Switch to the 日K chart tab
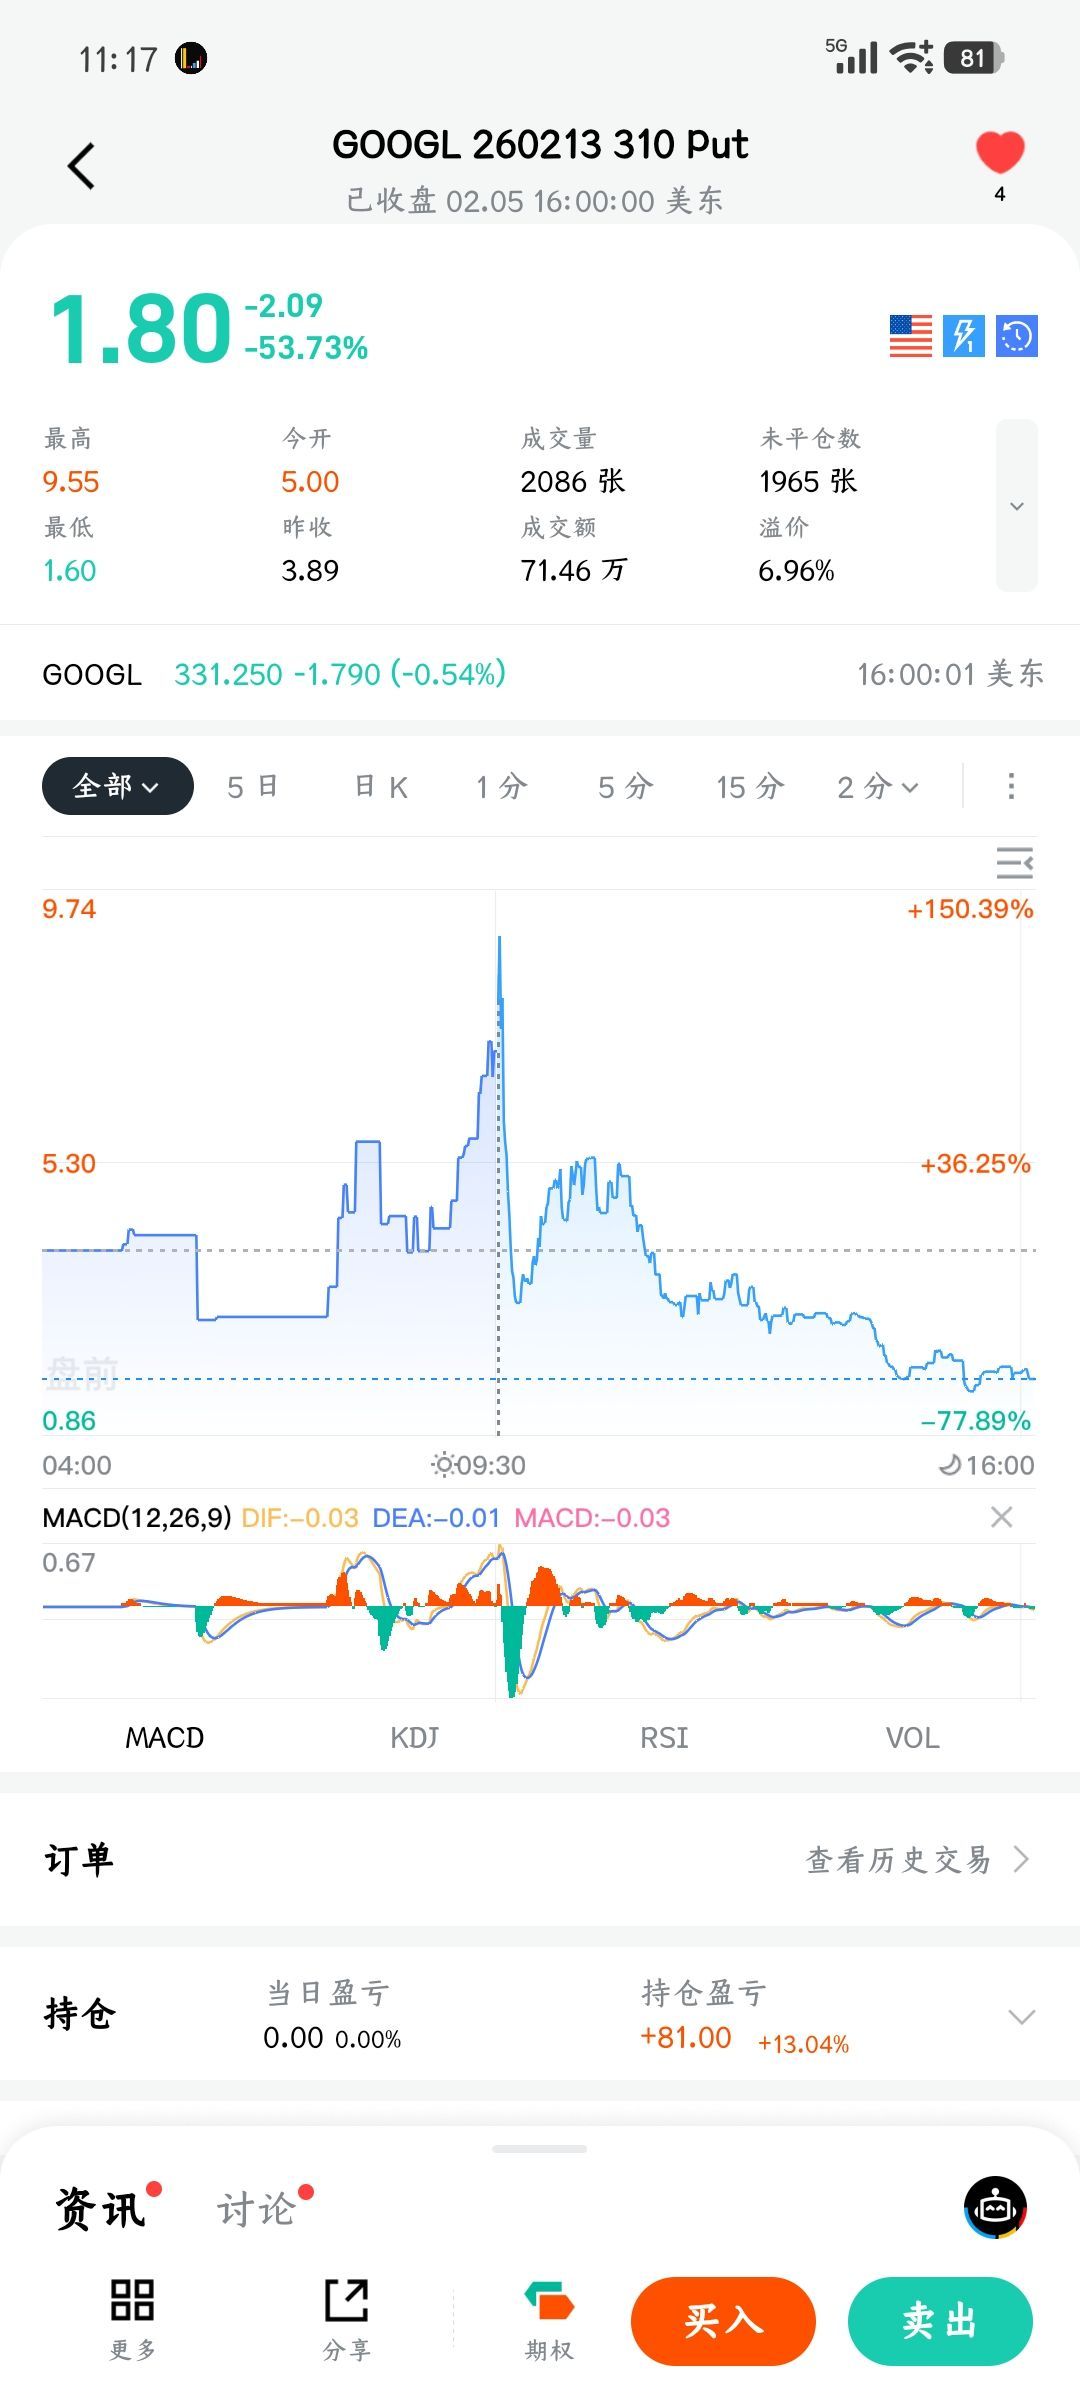Viewport: 1080px width, 2400px height. tap(381, 787)
